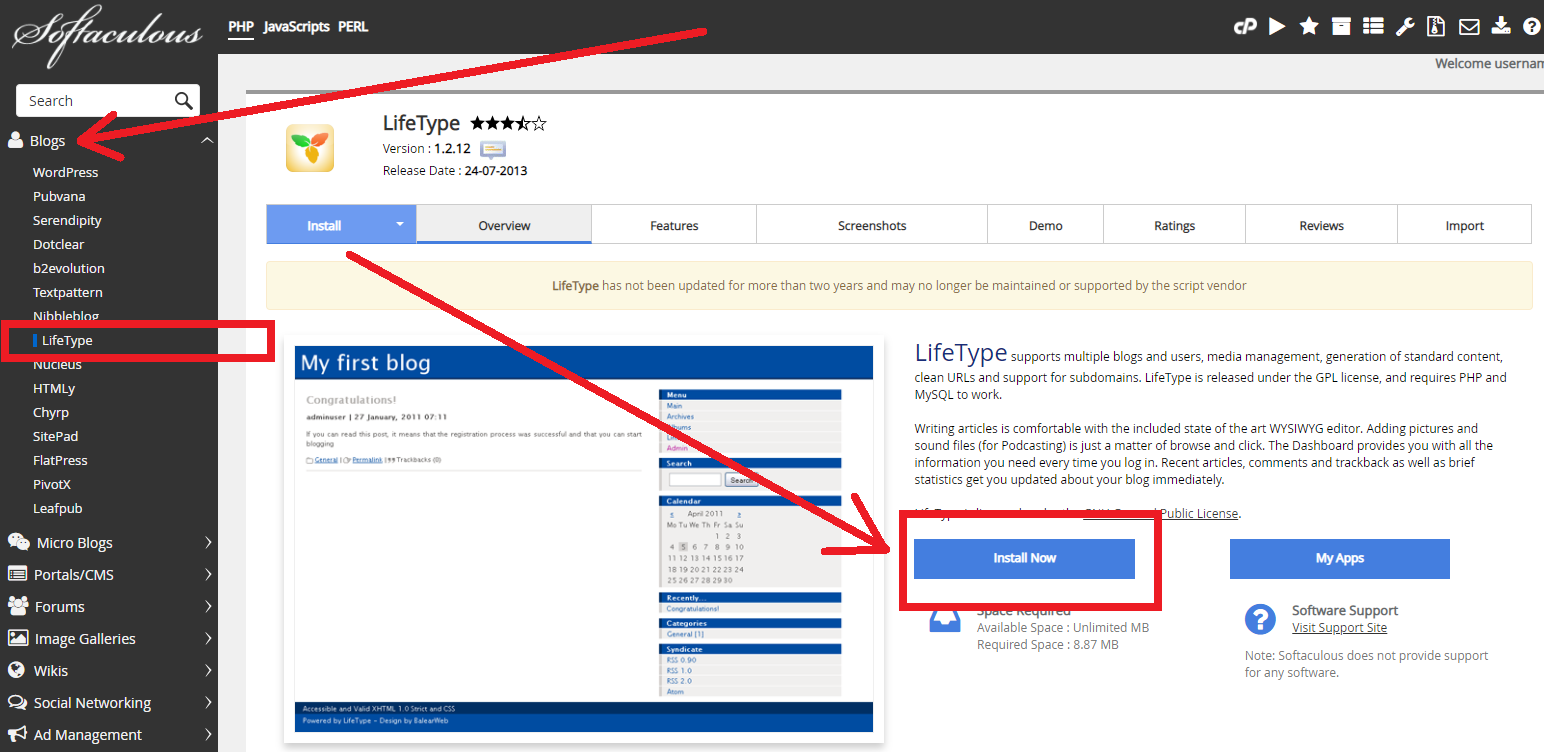Click the cPanel logo icon

tap(1245, 27)
